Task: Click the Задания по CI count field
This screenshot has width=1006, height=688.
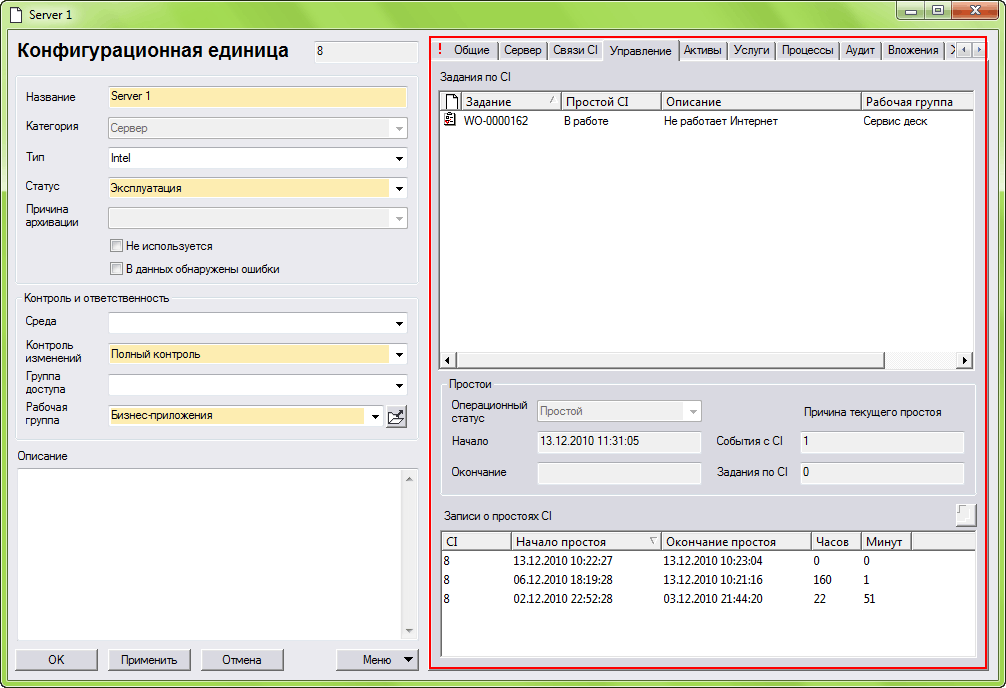Action: 882,473
